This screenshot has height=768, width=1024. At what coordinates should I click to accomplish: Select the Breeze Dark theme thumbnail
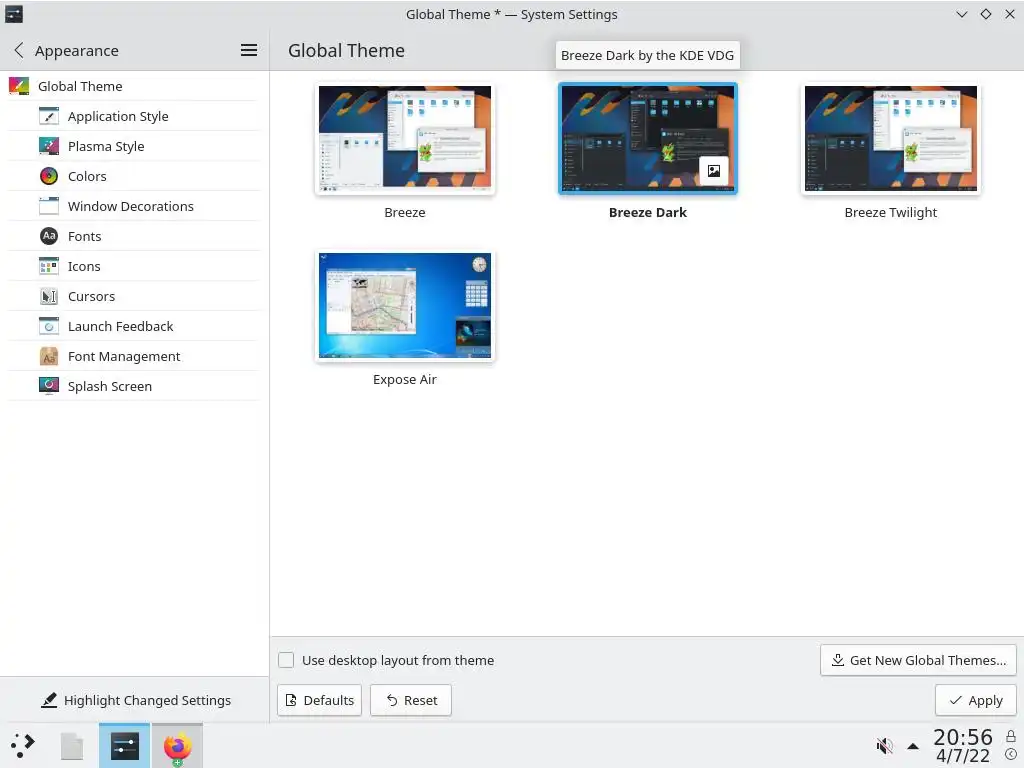click(x=648, y=138)
